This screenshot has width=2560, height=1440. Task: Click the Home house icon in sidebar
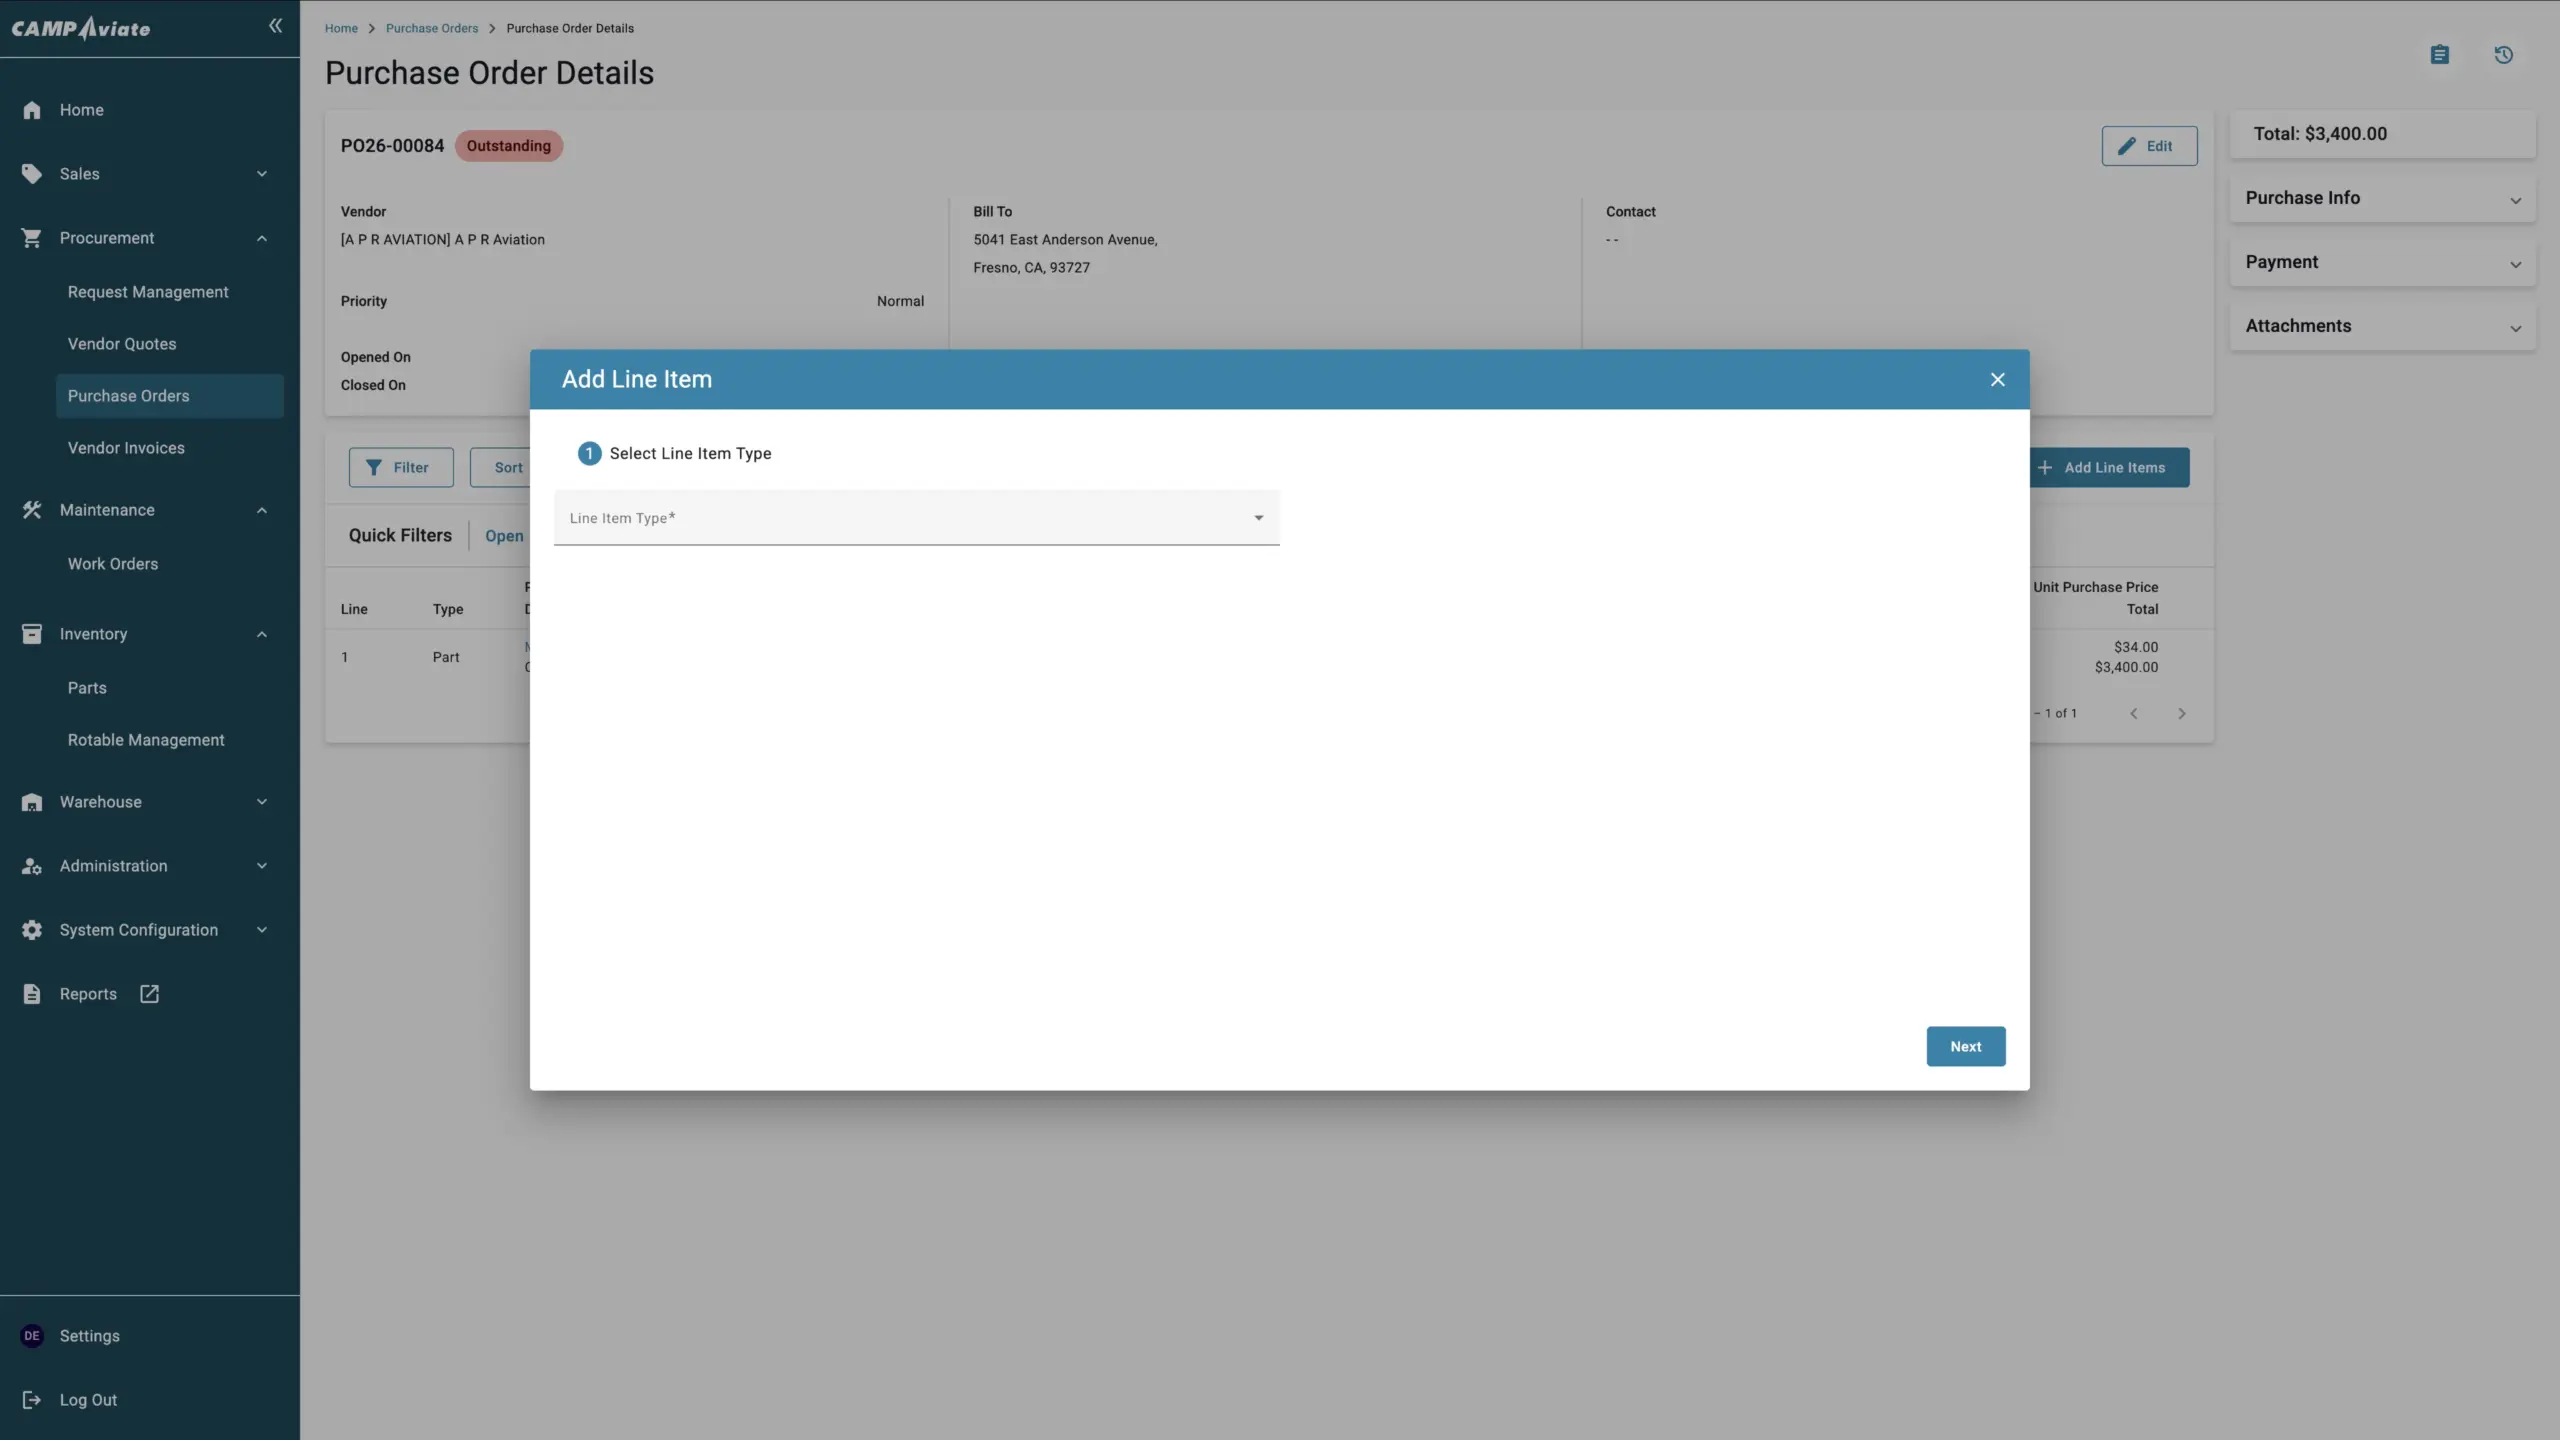click(32, 110)
